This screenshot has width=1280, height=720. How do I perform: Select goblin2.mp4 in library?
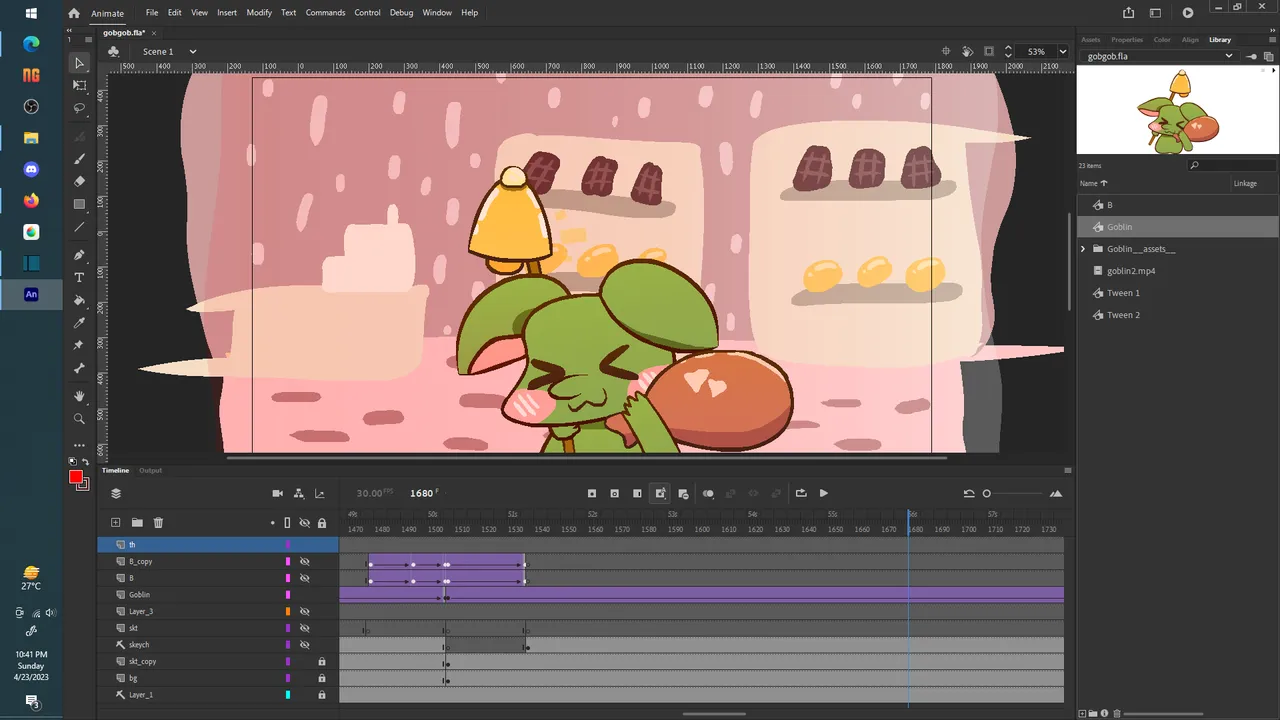[x=1131, y=271]
